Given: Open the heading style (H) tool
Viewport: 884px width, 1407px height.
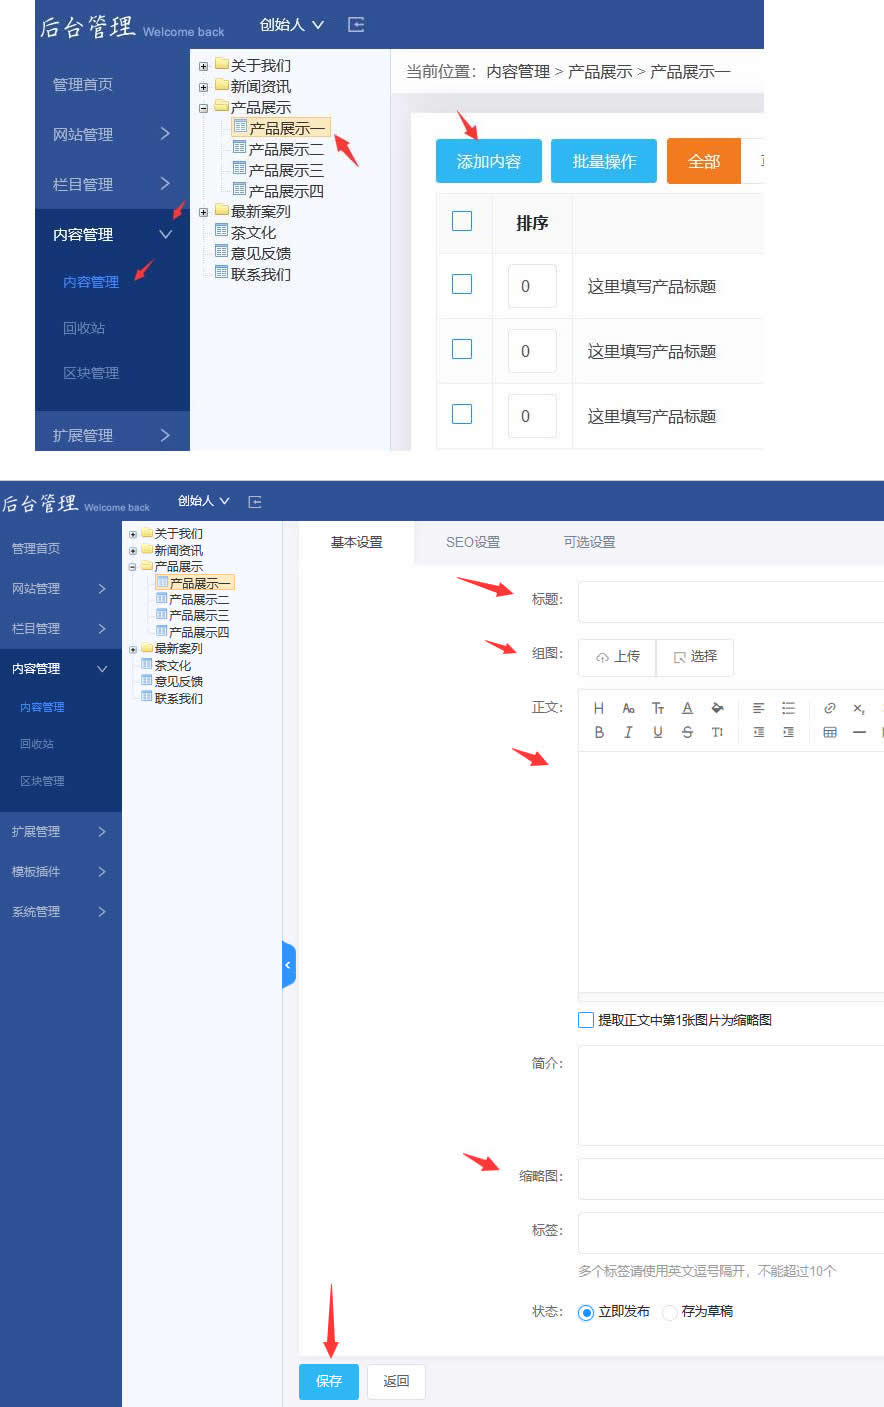Looking at the screenshot, I should pyautogui.click(x=599, y=708).
